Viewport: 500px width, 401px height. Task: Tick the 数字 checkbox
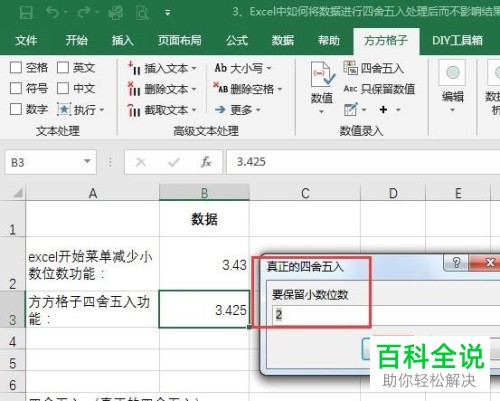tap(16, 109)
